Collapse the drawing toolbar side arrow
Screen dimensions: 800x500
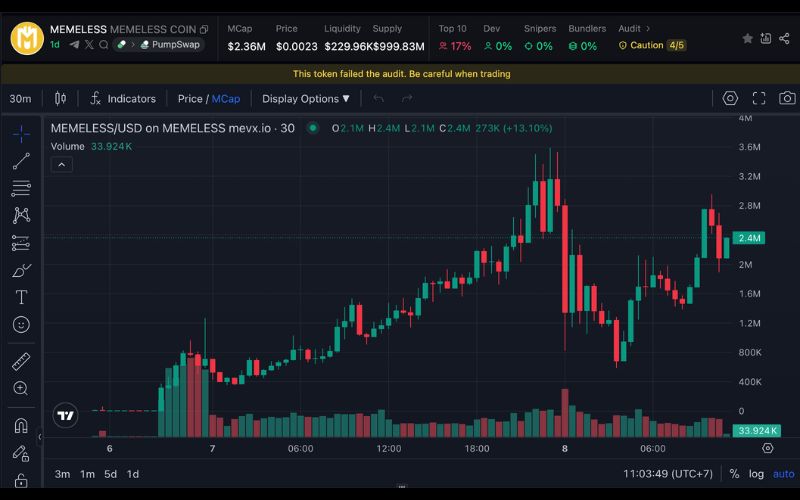coord(40,437)
